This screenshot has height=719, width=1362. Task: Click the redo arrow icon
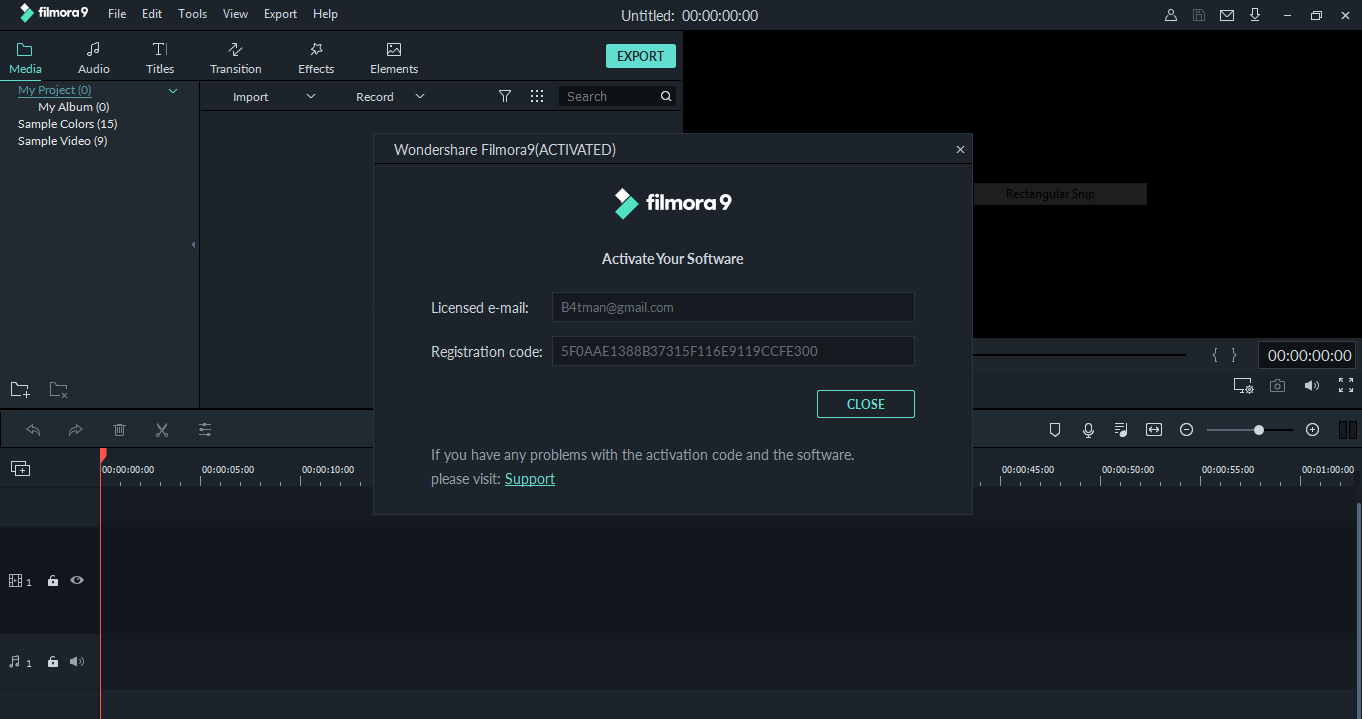(x=75, y=430)
